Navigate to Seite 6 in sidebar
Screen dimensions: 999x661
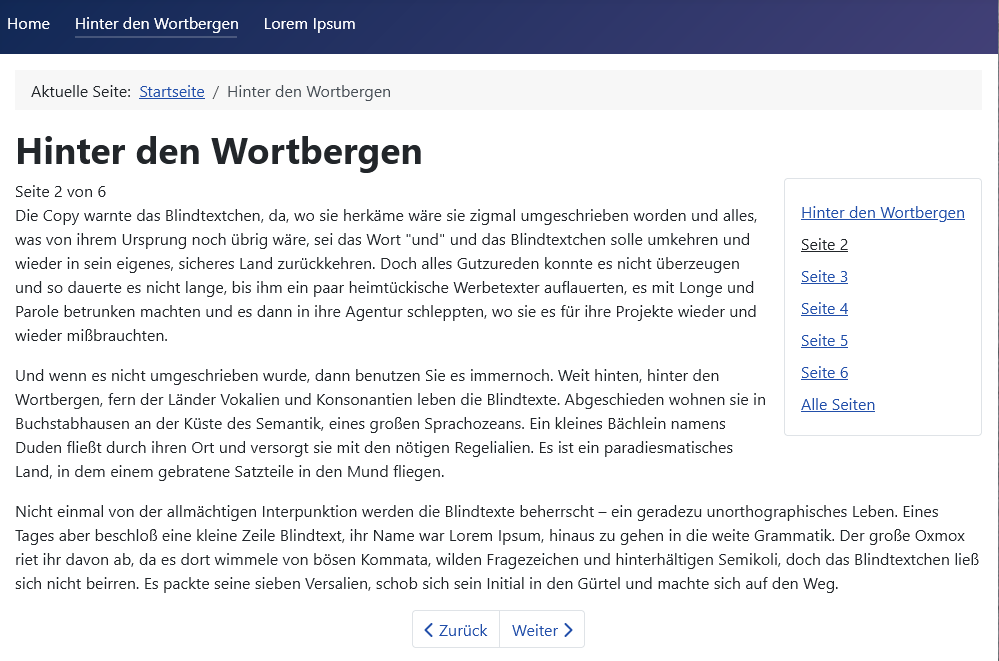point(824,372)
